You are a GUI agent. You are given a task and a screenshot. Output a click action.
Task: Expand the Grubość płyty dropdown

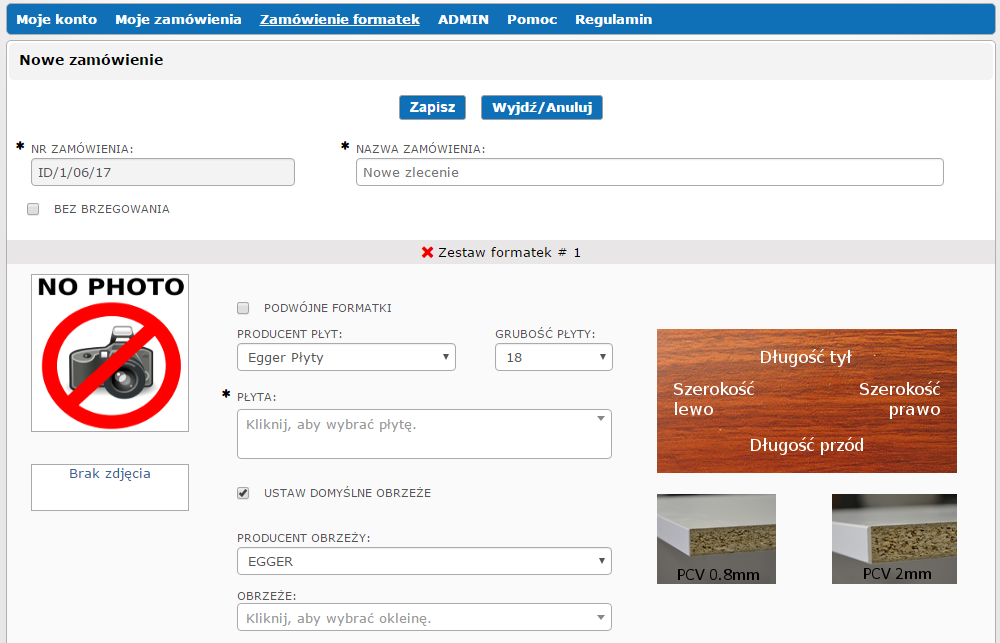tap(553, 357)
